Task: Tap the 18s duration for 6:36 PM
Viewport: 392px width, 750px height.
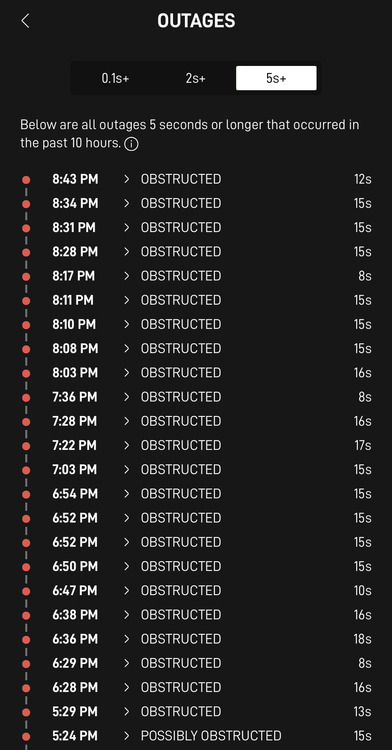Action: pyautogui.click(x=363, y=639)
